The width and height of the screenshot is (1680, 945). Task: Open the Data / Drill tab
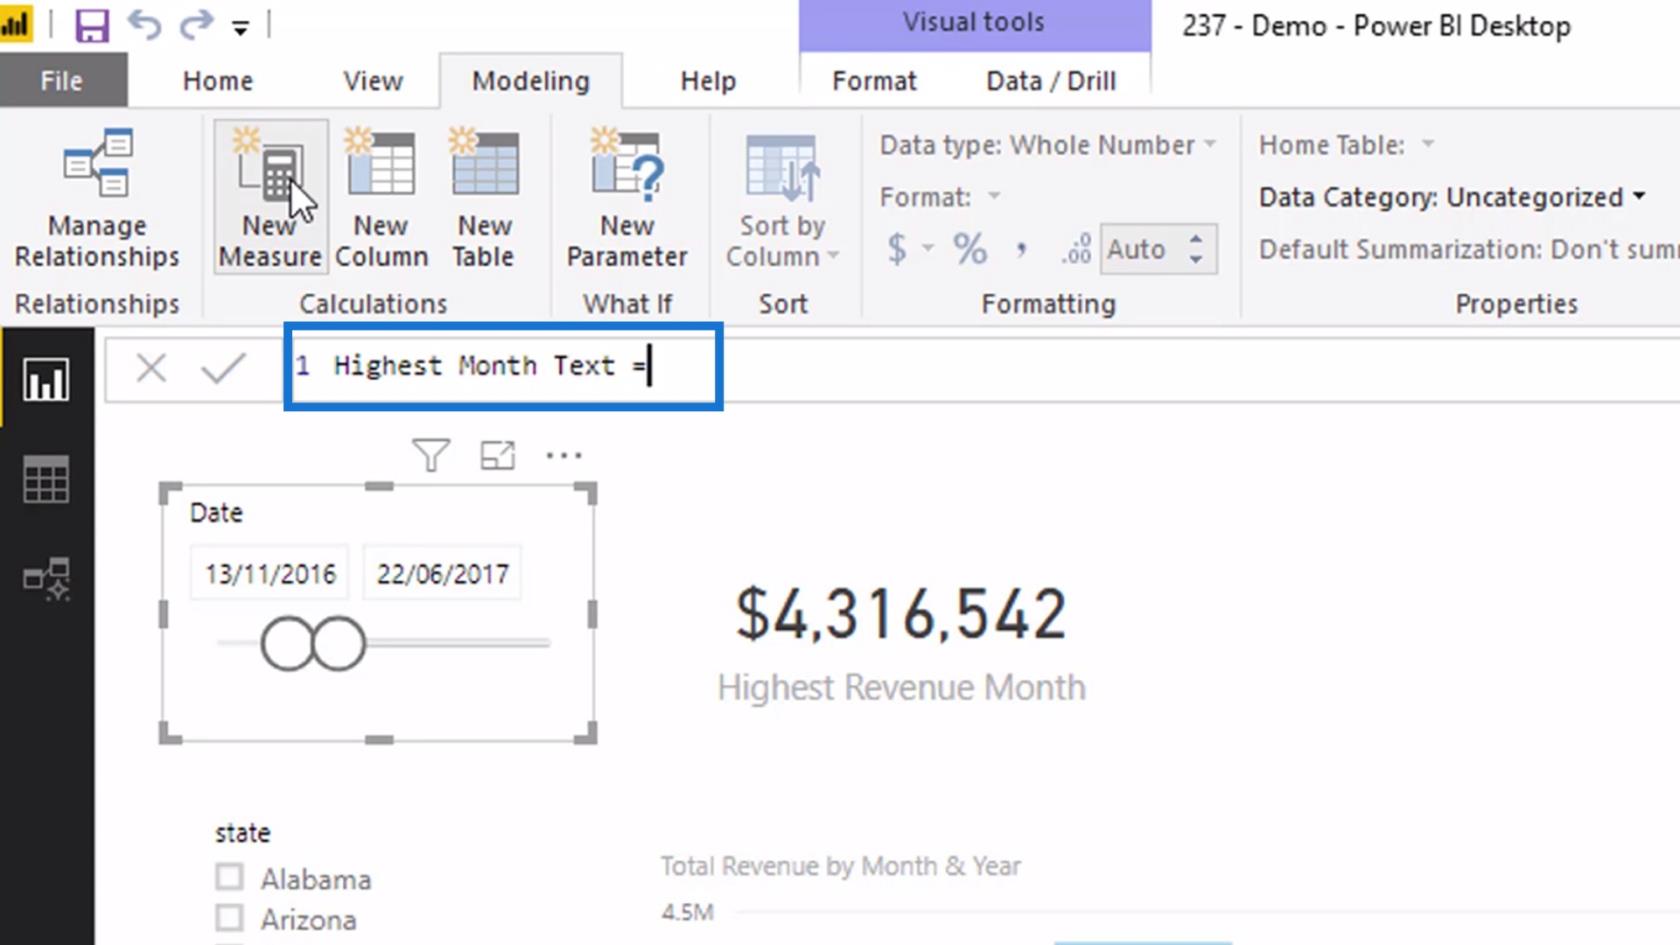tap(1051, 81)
